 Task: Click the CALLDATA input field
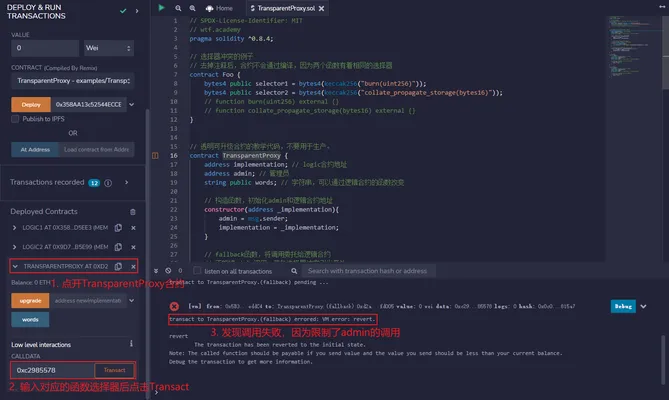coord(52,370)
